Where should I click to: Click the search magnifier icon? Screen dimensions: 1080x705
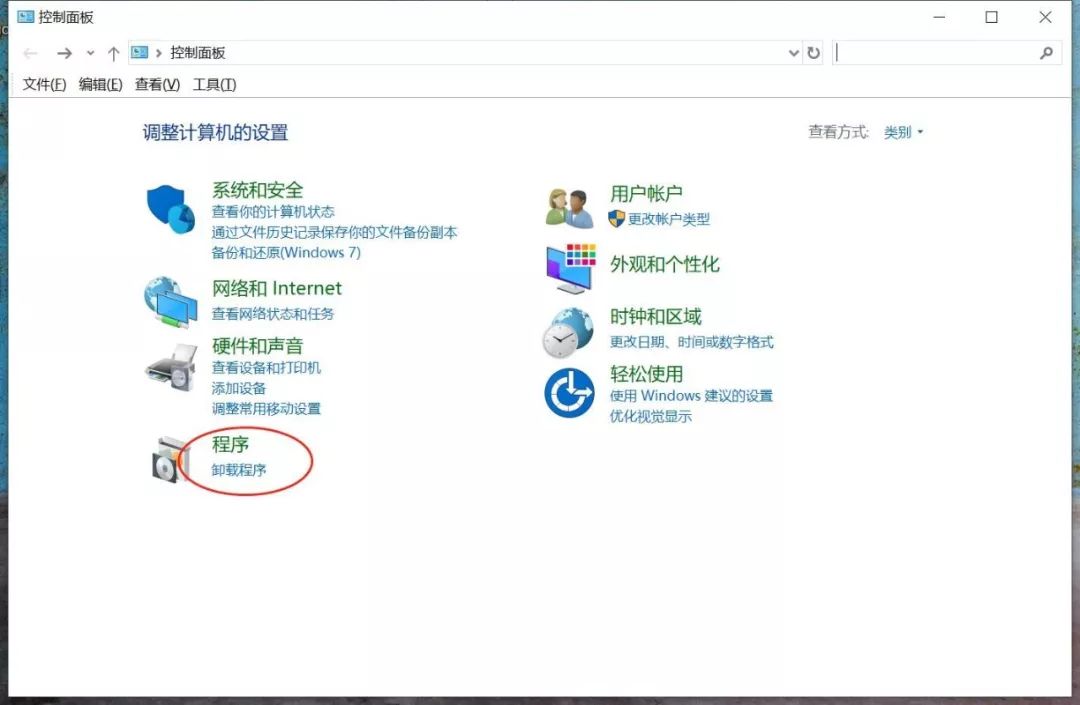(x=1046, y=53)
